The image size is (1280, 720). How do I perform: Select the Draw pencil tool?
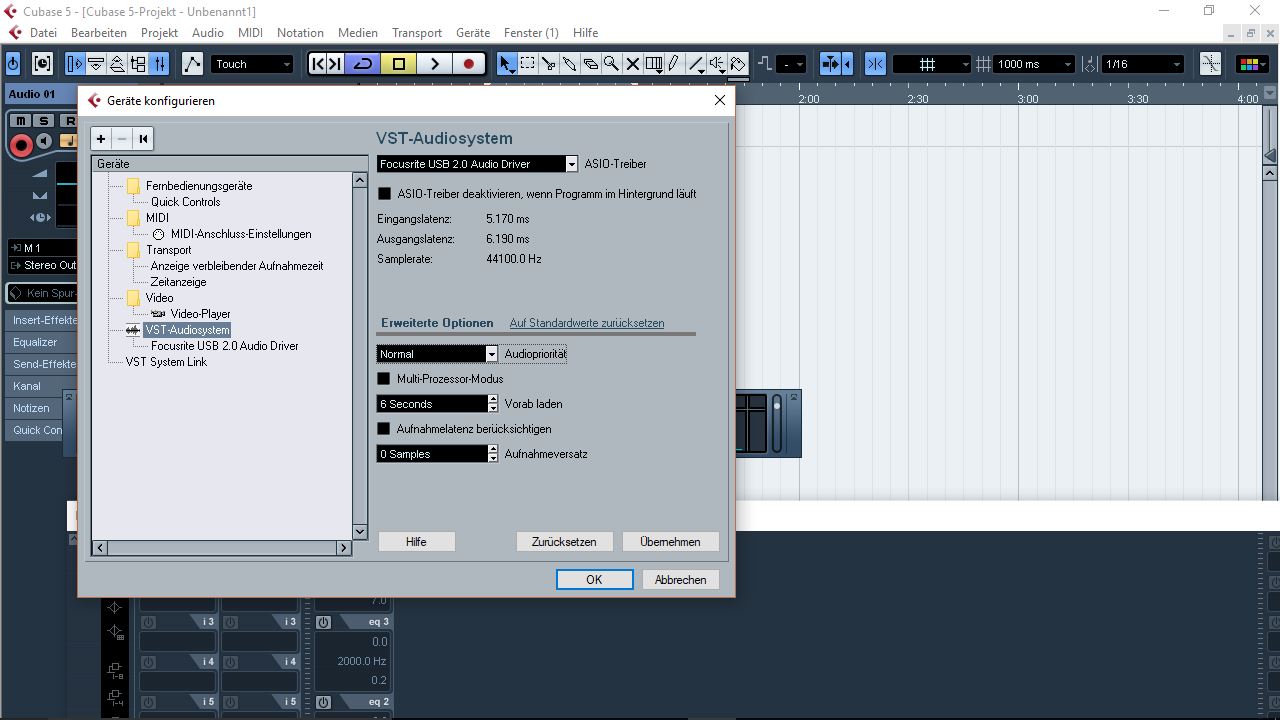[x=674, y=64]
